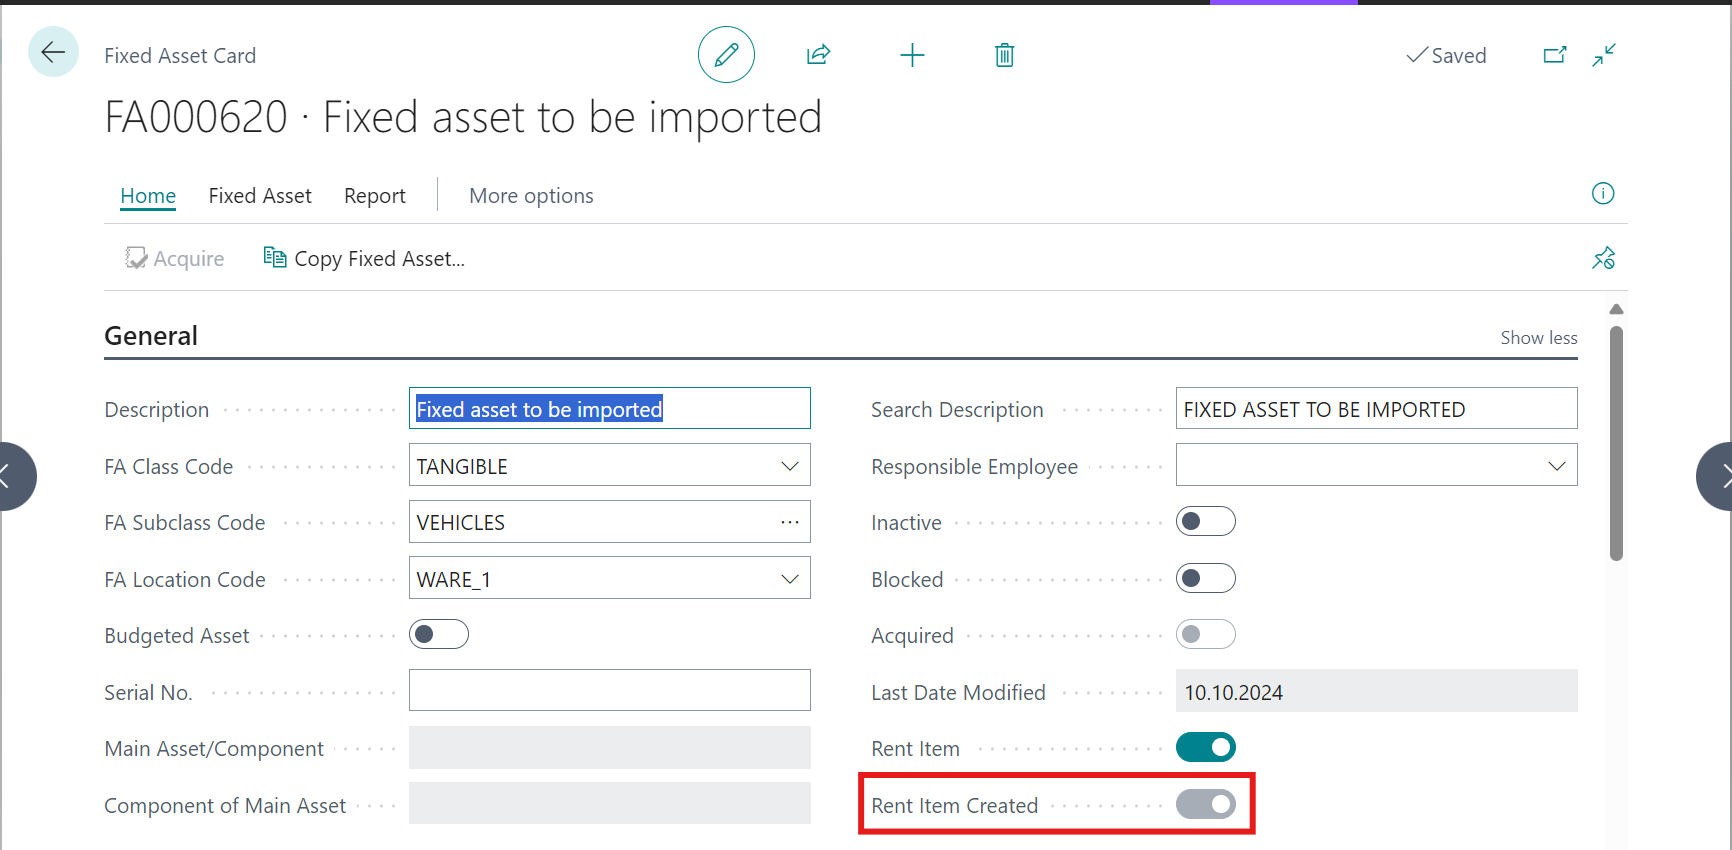Click the pencil edit icon
This screenshot has height=850, width=1732.
[x=726, y=55]
